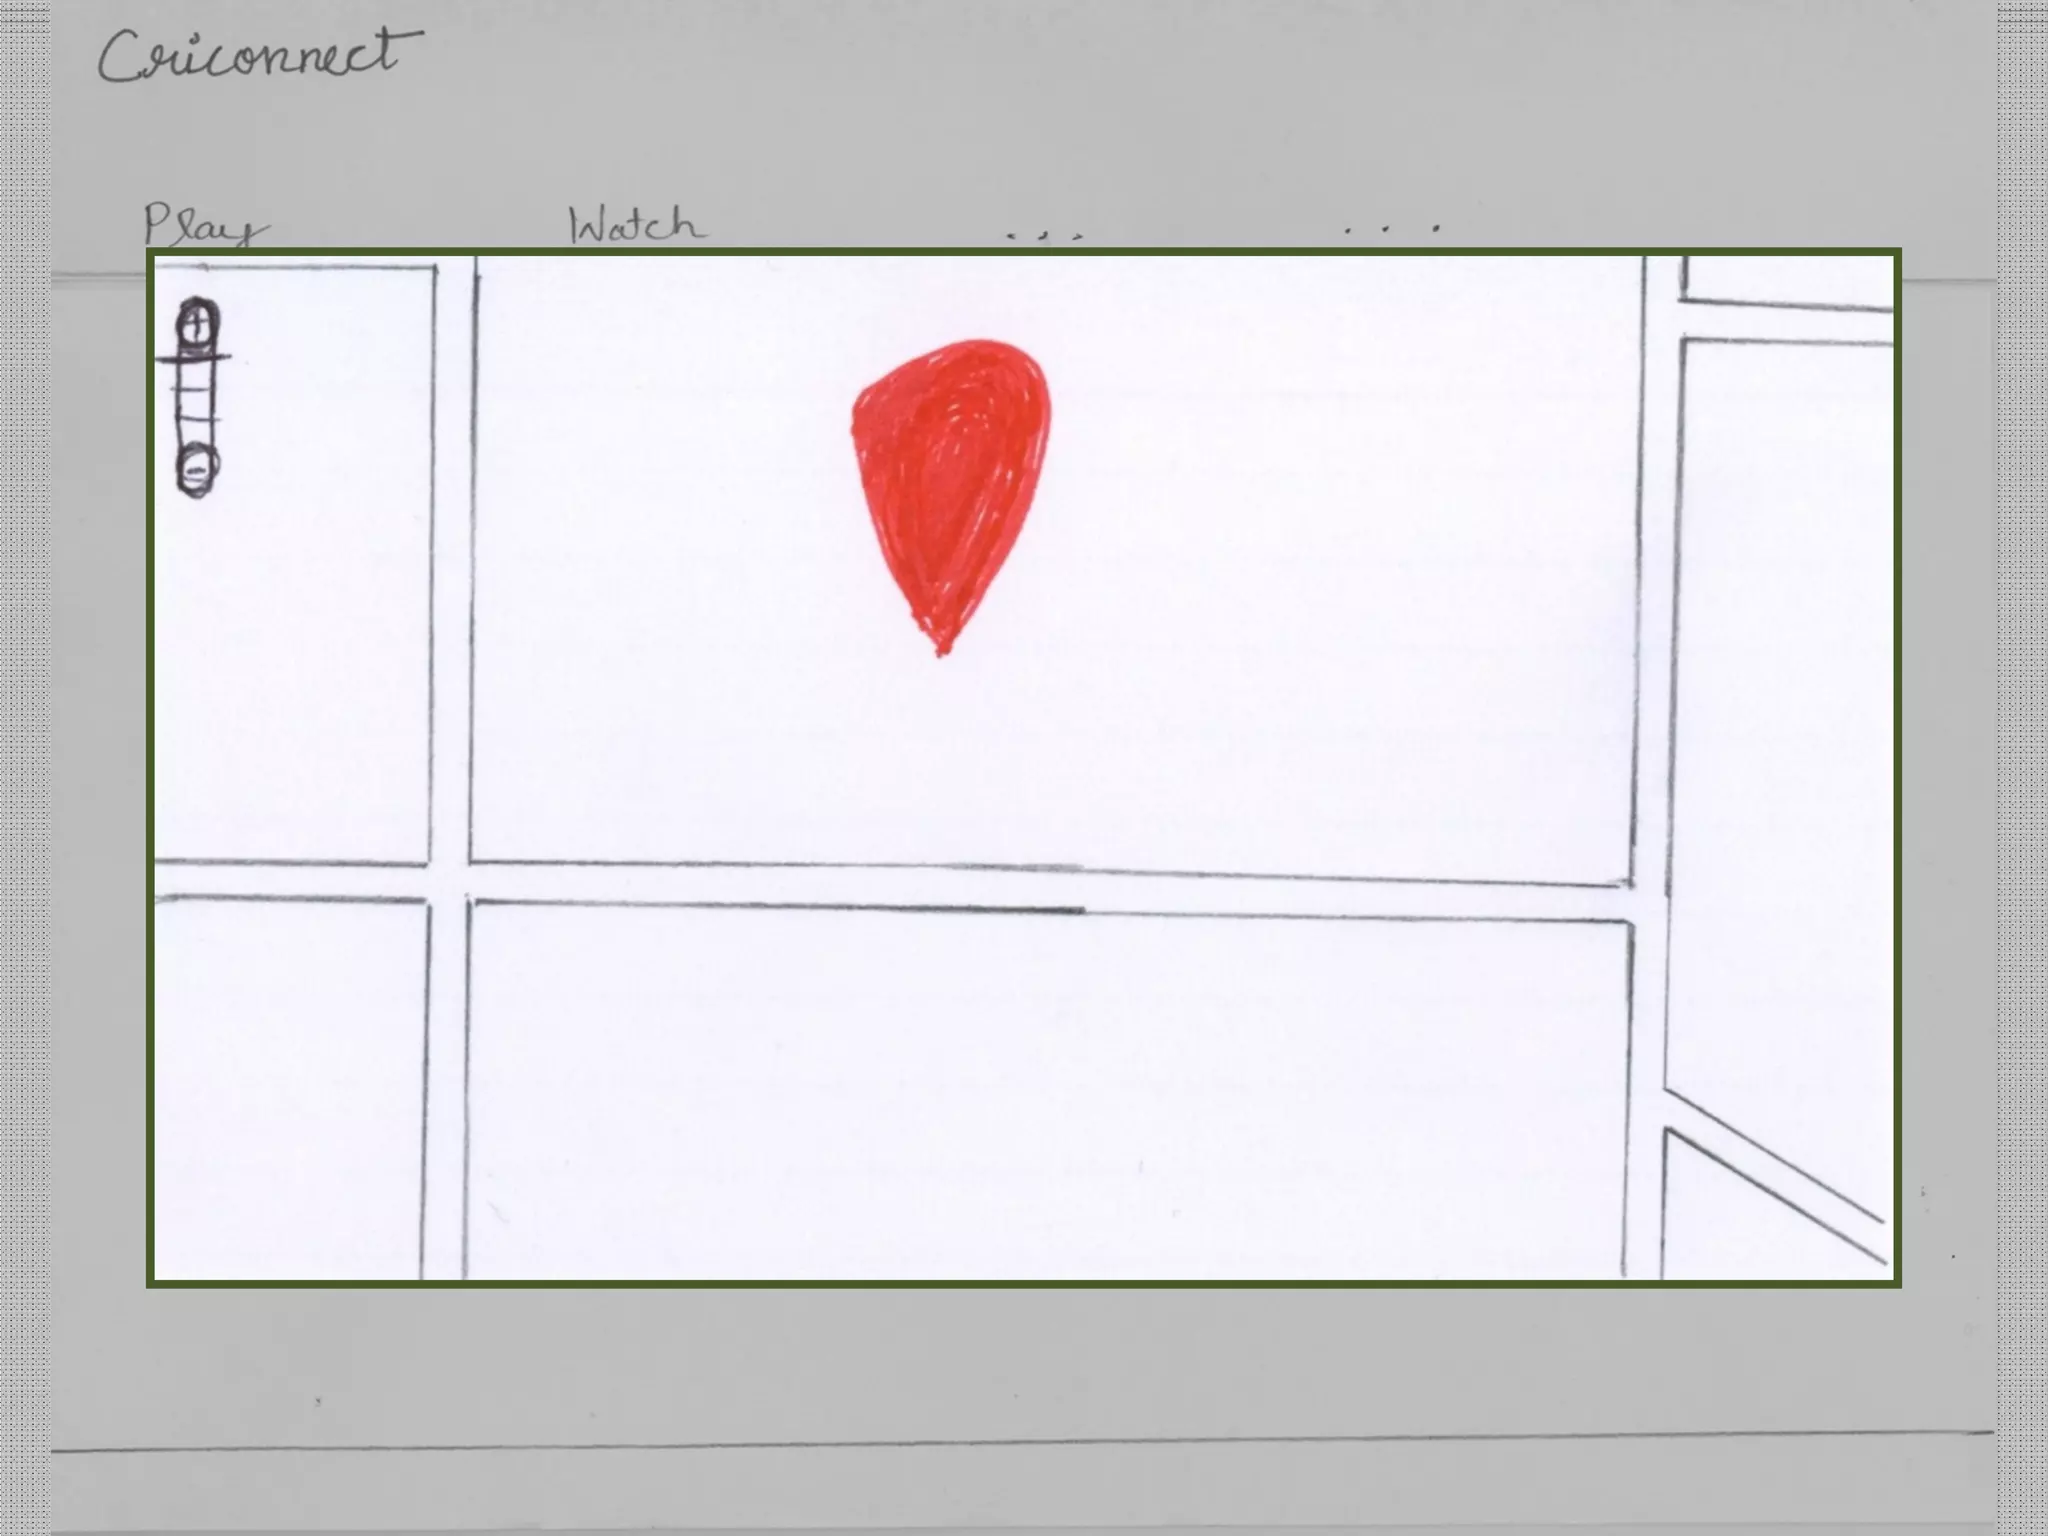Click the left vertical road on the map

click(450, 560)
